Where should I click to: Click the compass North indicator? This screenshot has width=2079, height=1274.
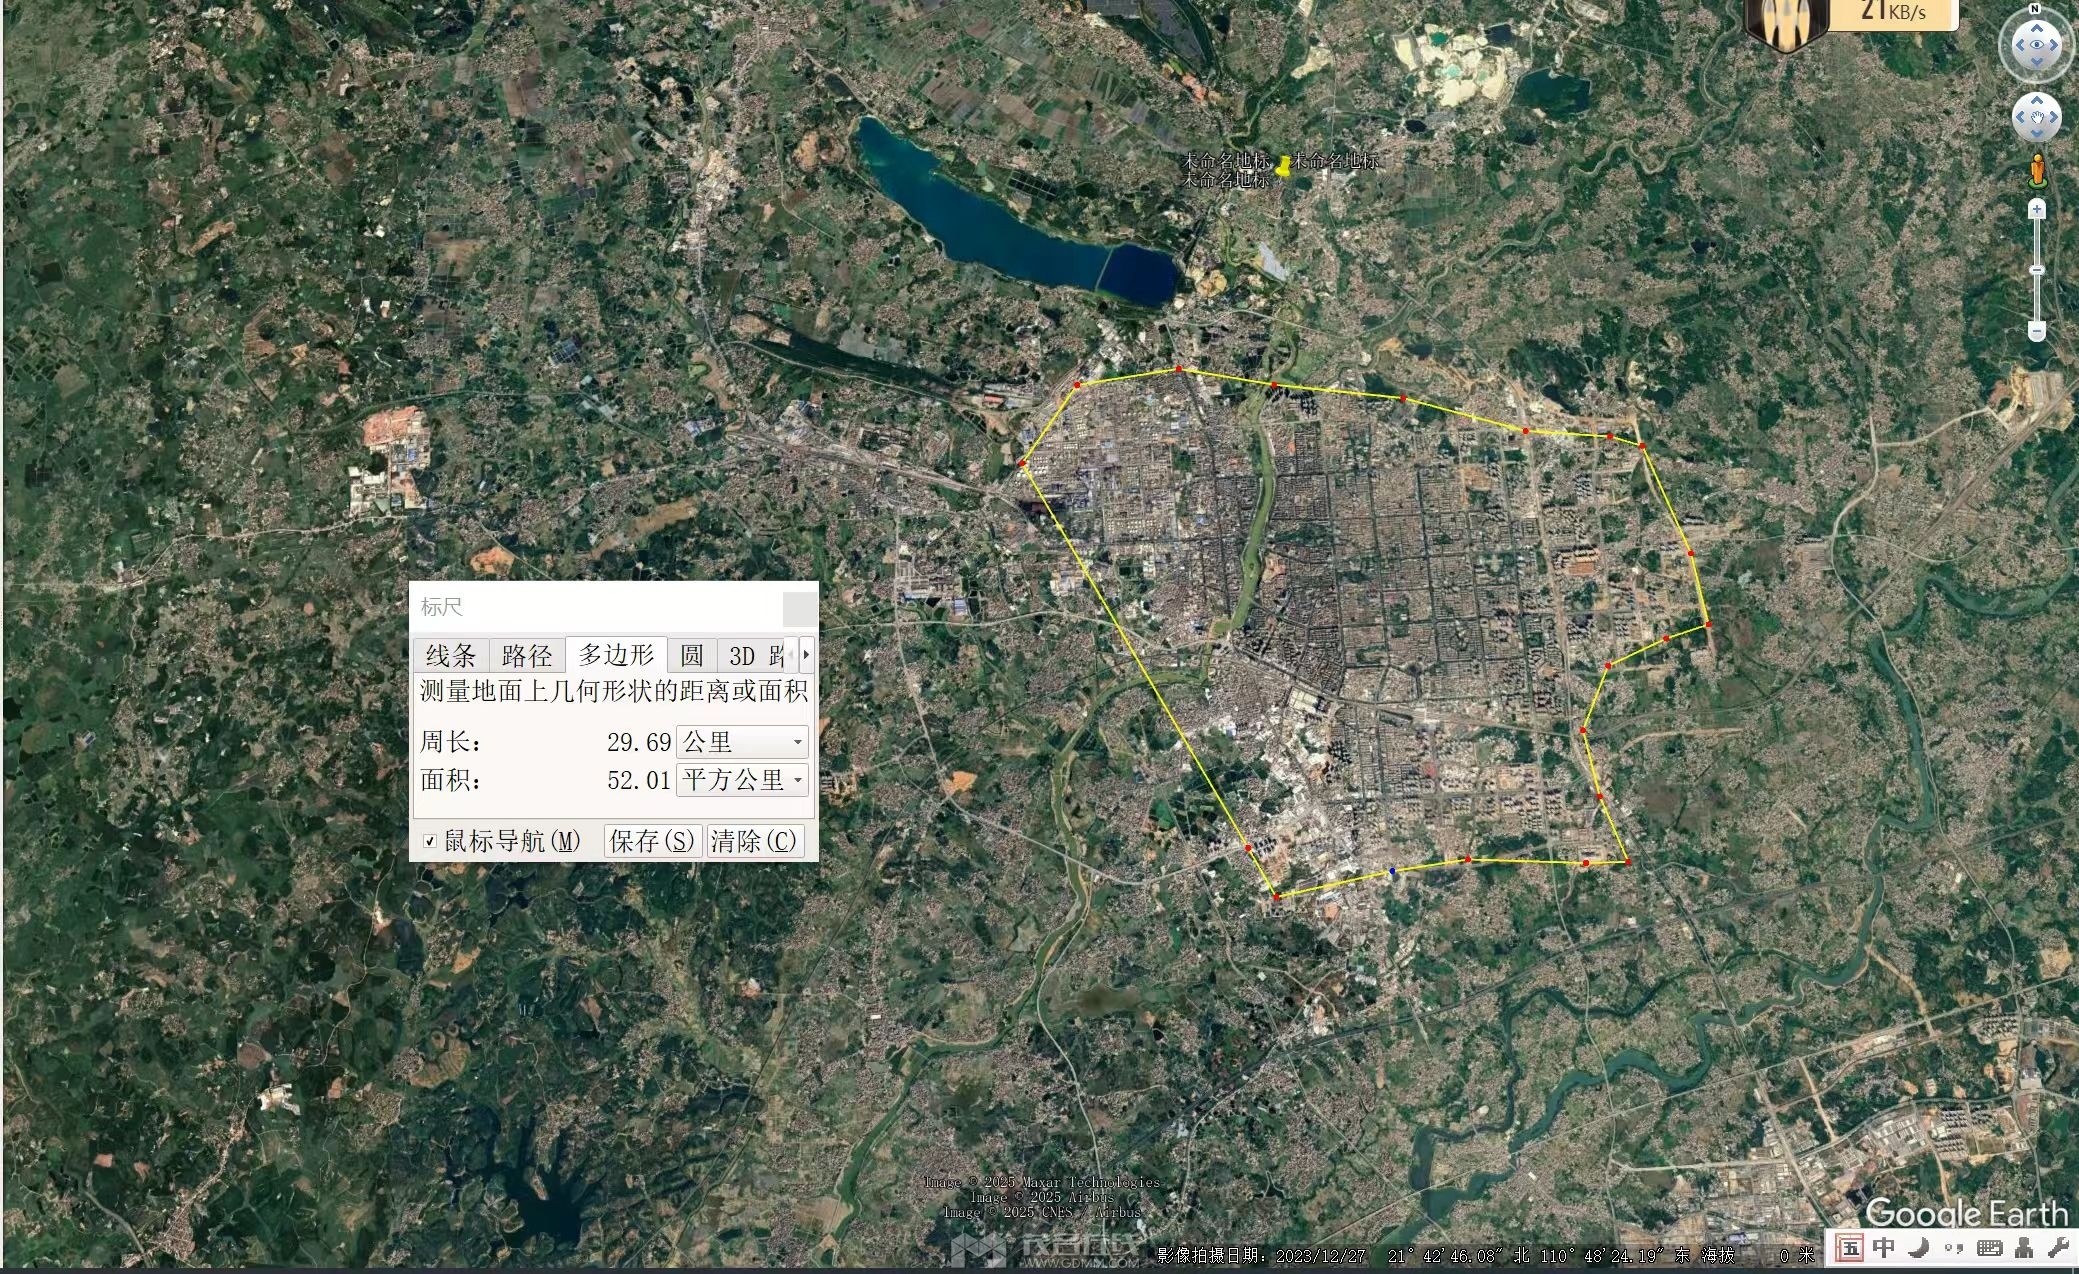2036,9
